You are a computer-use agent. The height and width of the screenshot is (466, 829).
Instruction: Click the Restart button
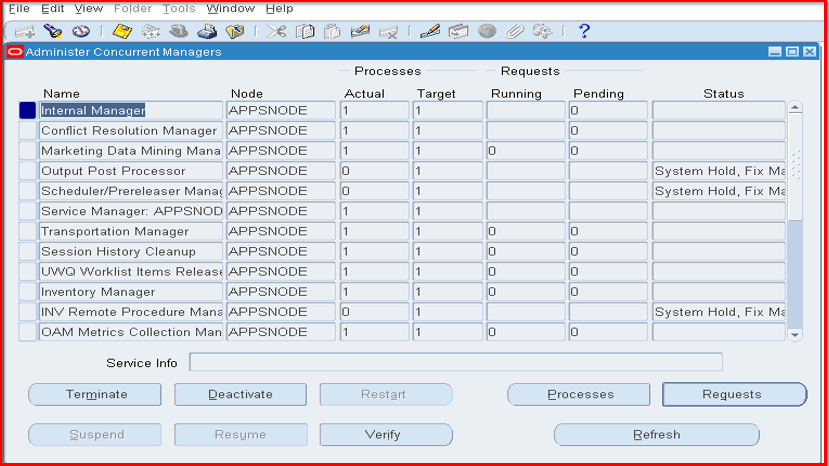tap(386, 395)
